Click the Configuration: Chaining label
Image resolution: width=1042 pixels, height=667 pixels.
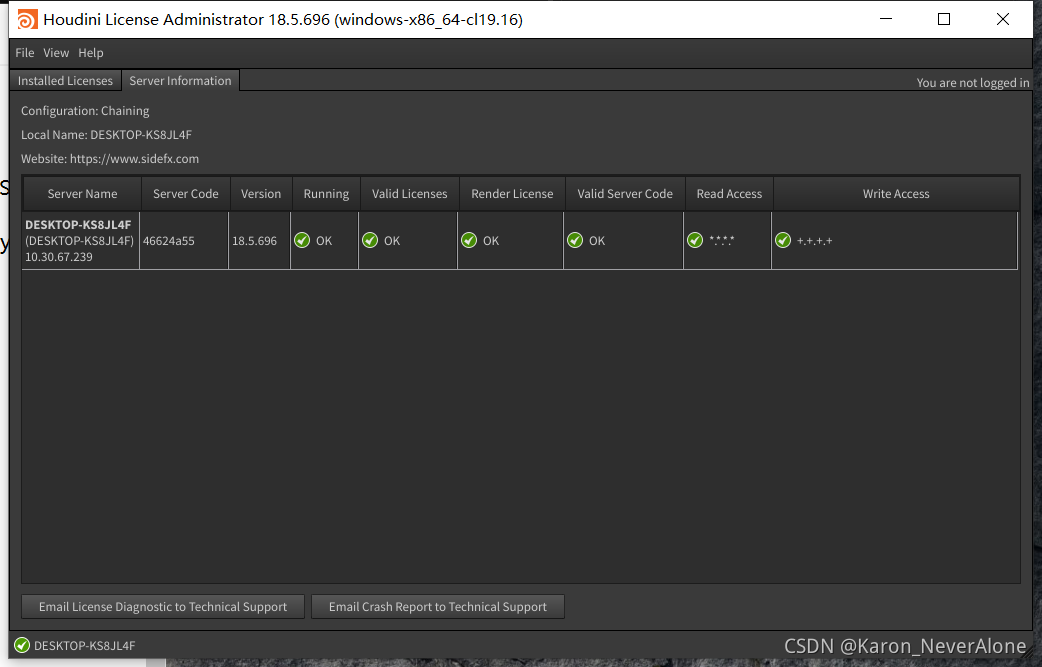pos(85,111)
